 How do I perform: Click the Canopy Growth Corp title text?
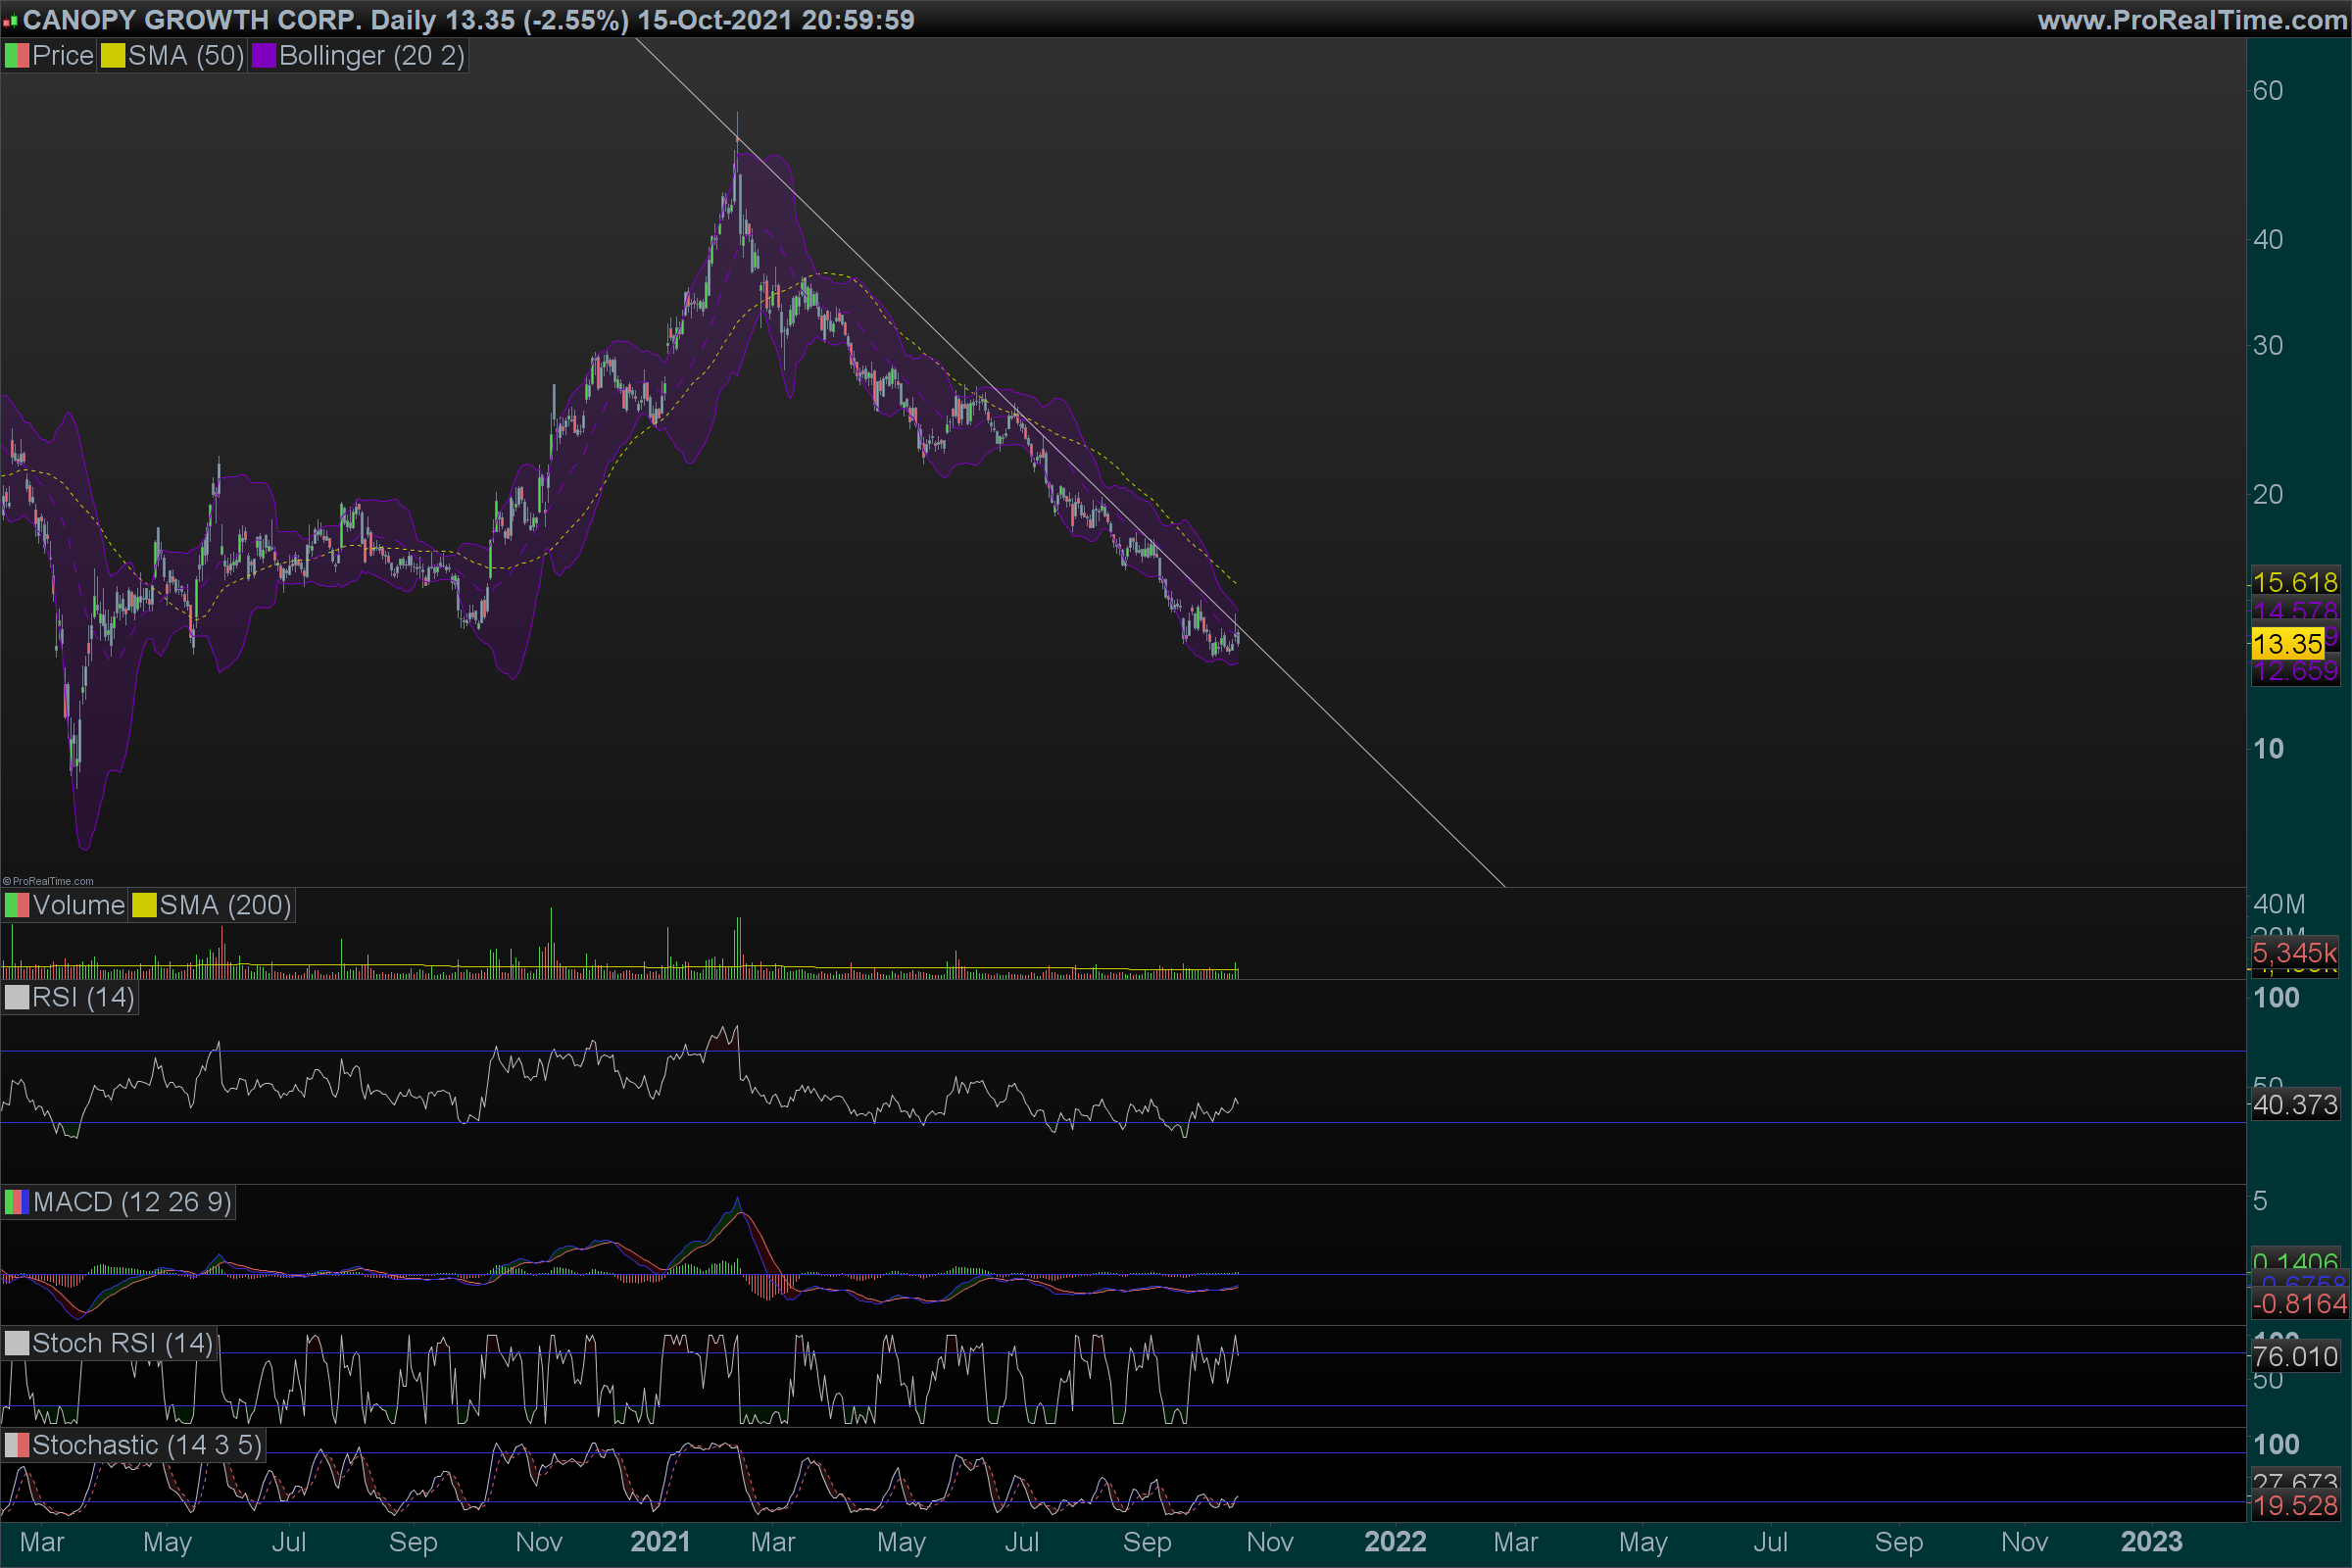tap(192, 20)
